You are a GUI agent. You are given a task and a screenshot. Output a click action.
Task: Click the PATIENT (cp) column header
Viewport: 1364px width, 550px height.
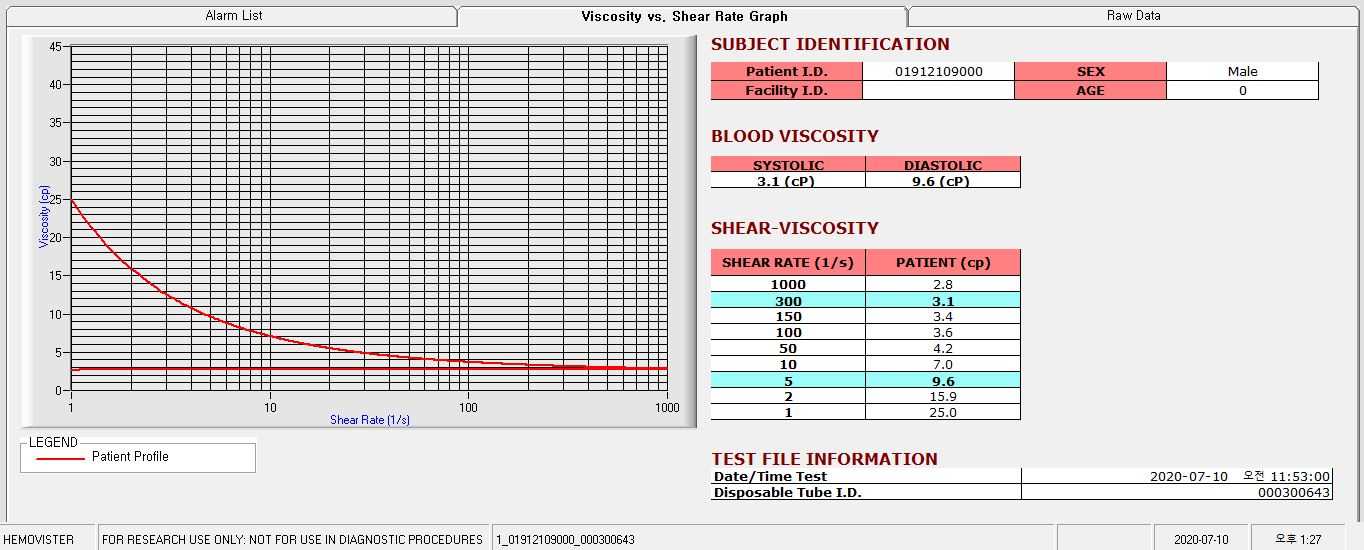click(x=943, y=263)
